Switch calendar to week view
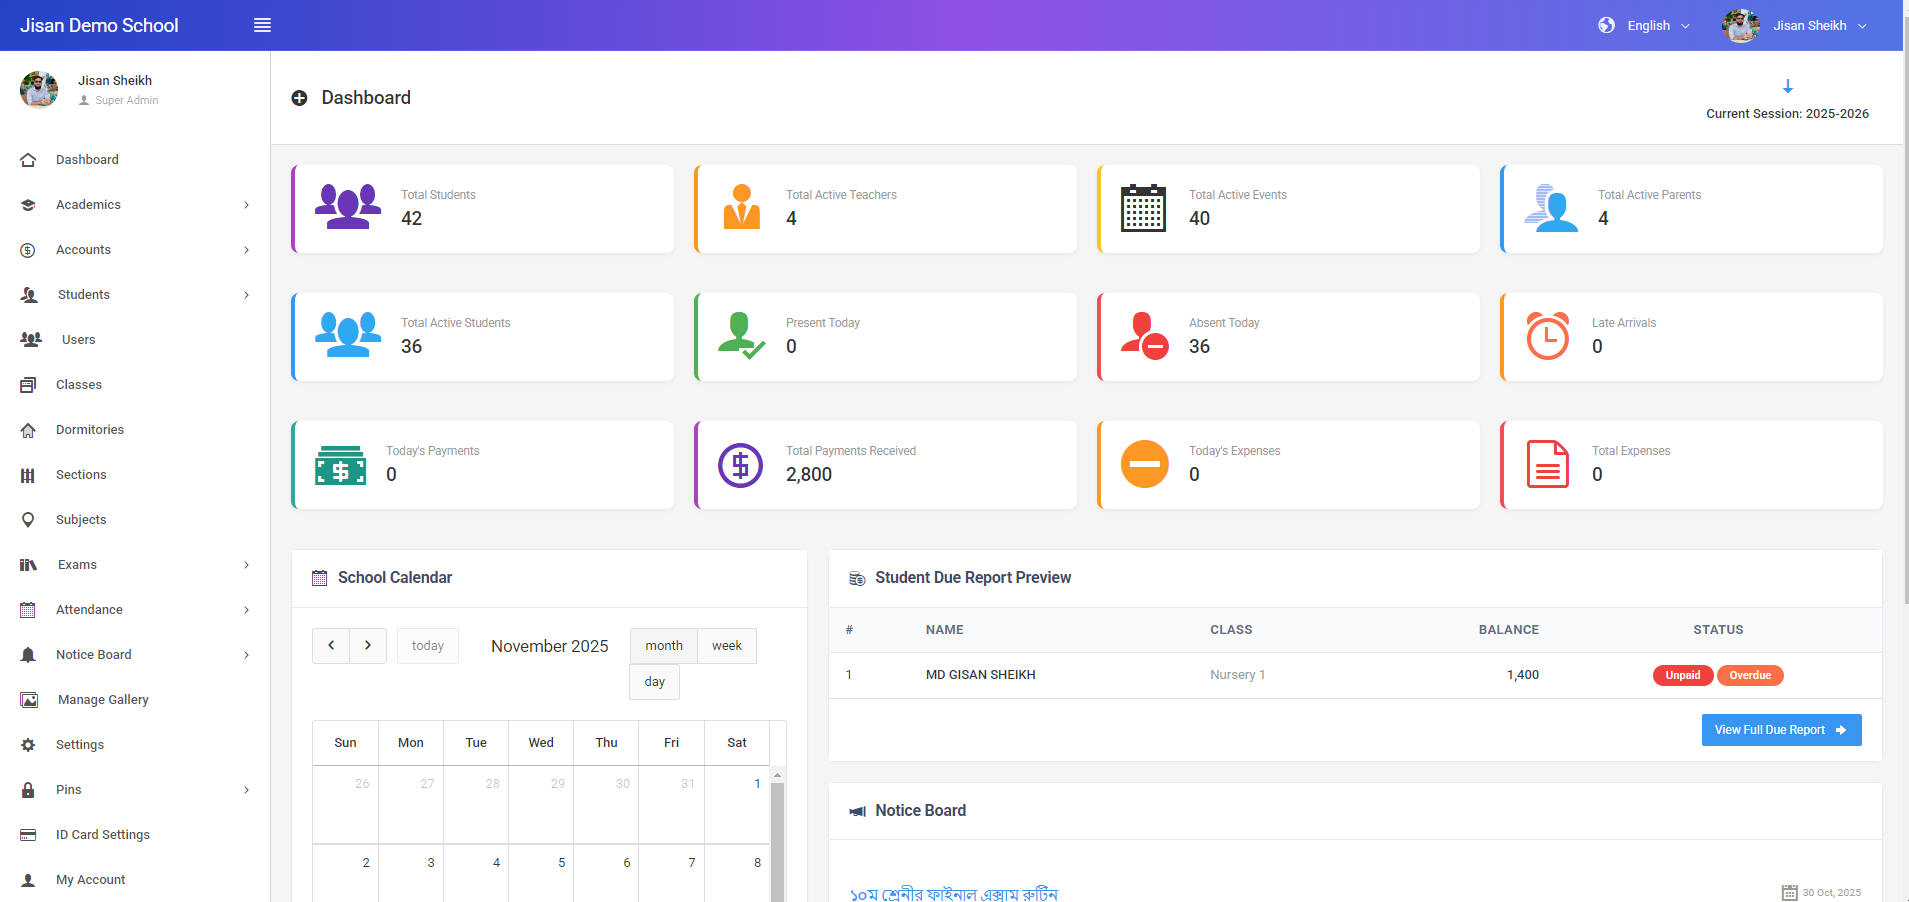This screenshot has height=902, width=1909. point(726,645)
